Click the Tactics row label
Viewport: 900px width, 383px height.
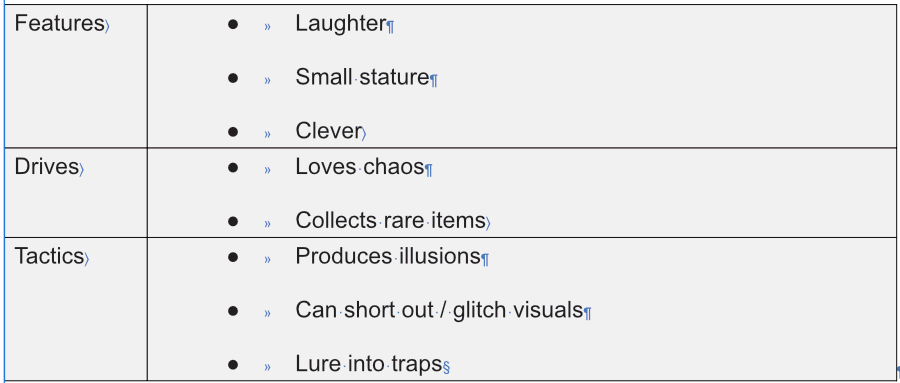49,256
